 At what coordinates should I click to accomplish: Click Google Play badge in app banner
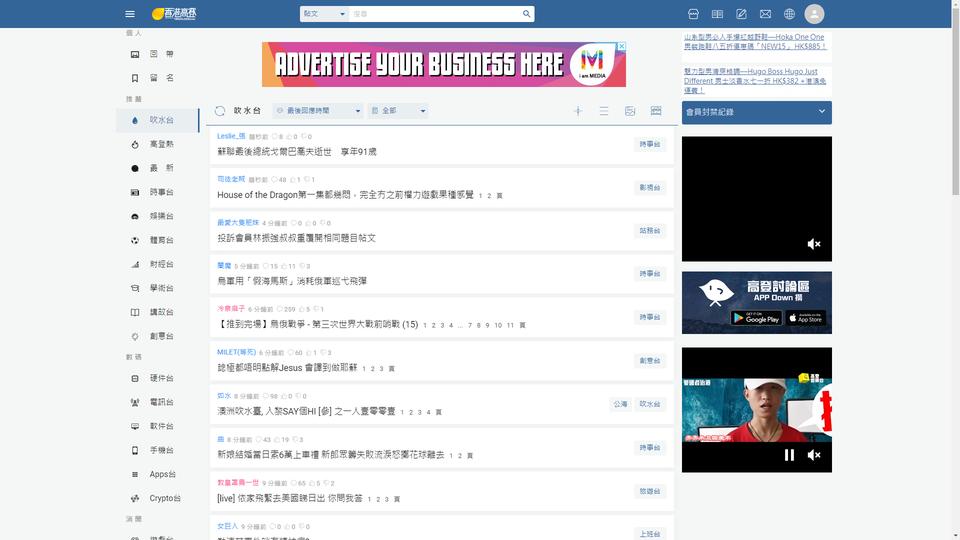[x=756, y=318]
